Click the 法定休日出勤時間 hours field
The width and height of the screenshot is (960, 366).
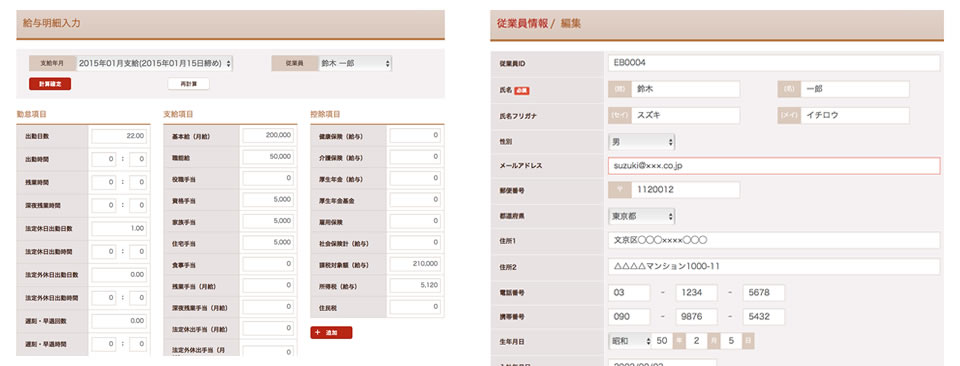(x=103, y=252)
